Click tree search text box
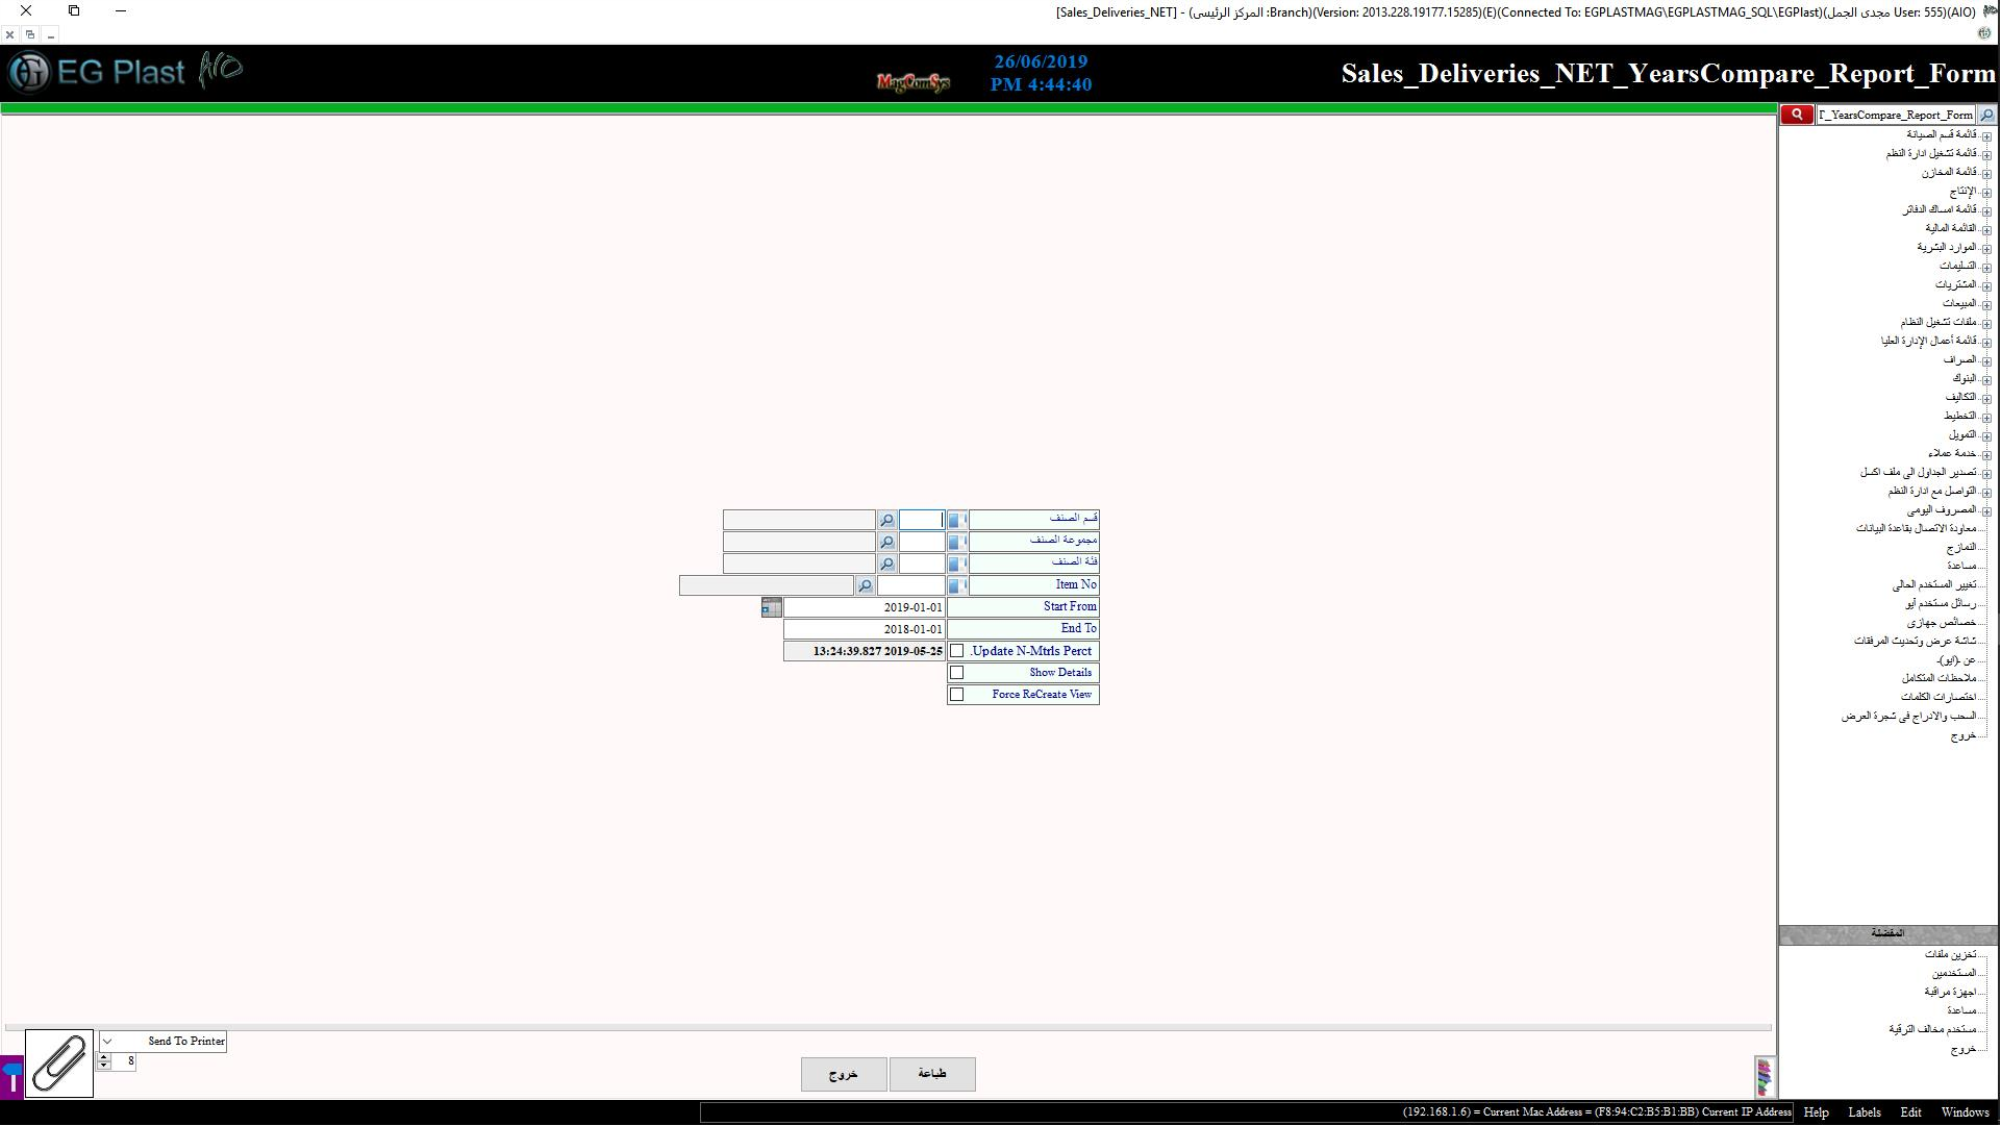2000x1125 pixels. [x=1896, y=115]
